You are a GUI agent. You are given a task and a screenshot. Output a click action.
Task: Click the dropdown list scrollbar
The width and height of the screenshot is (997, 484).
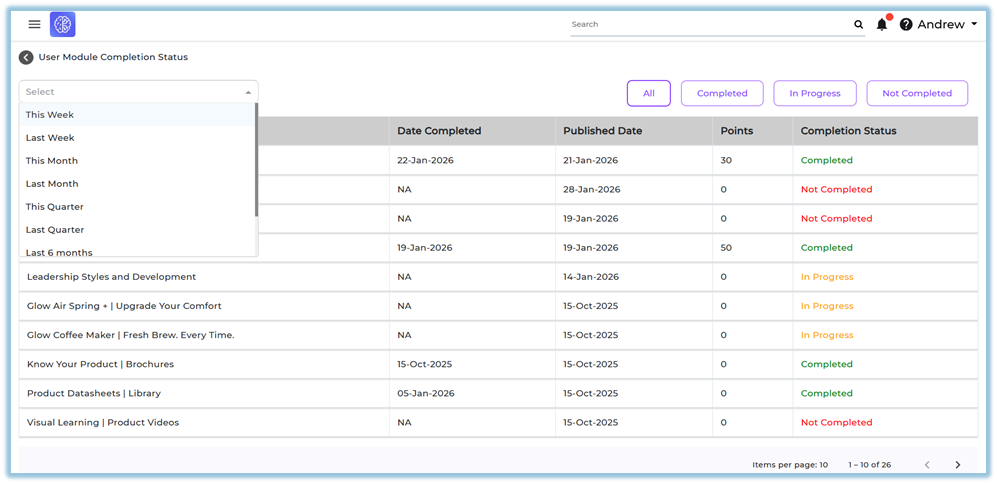pos(256,160)
